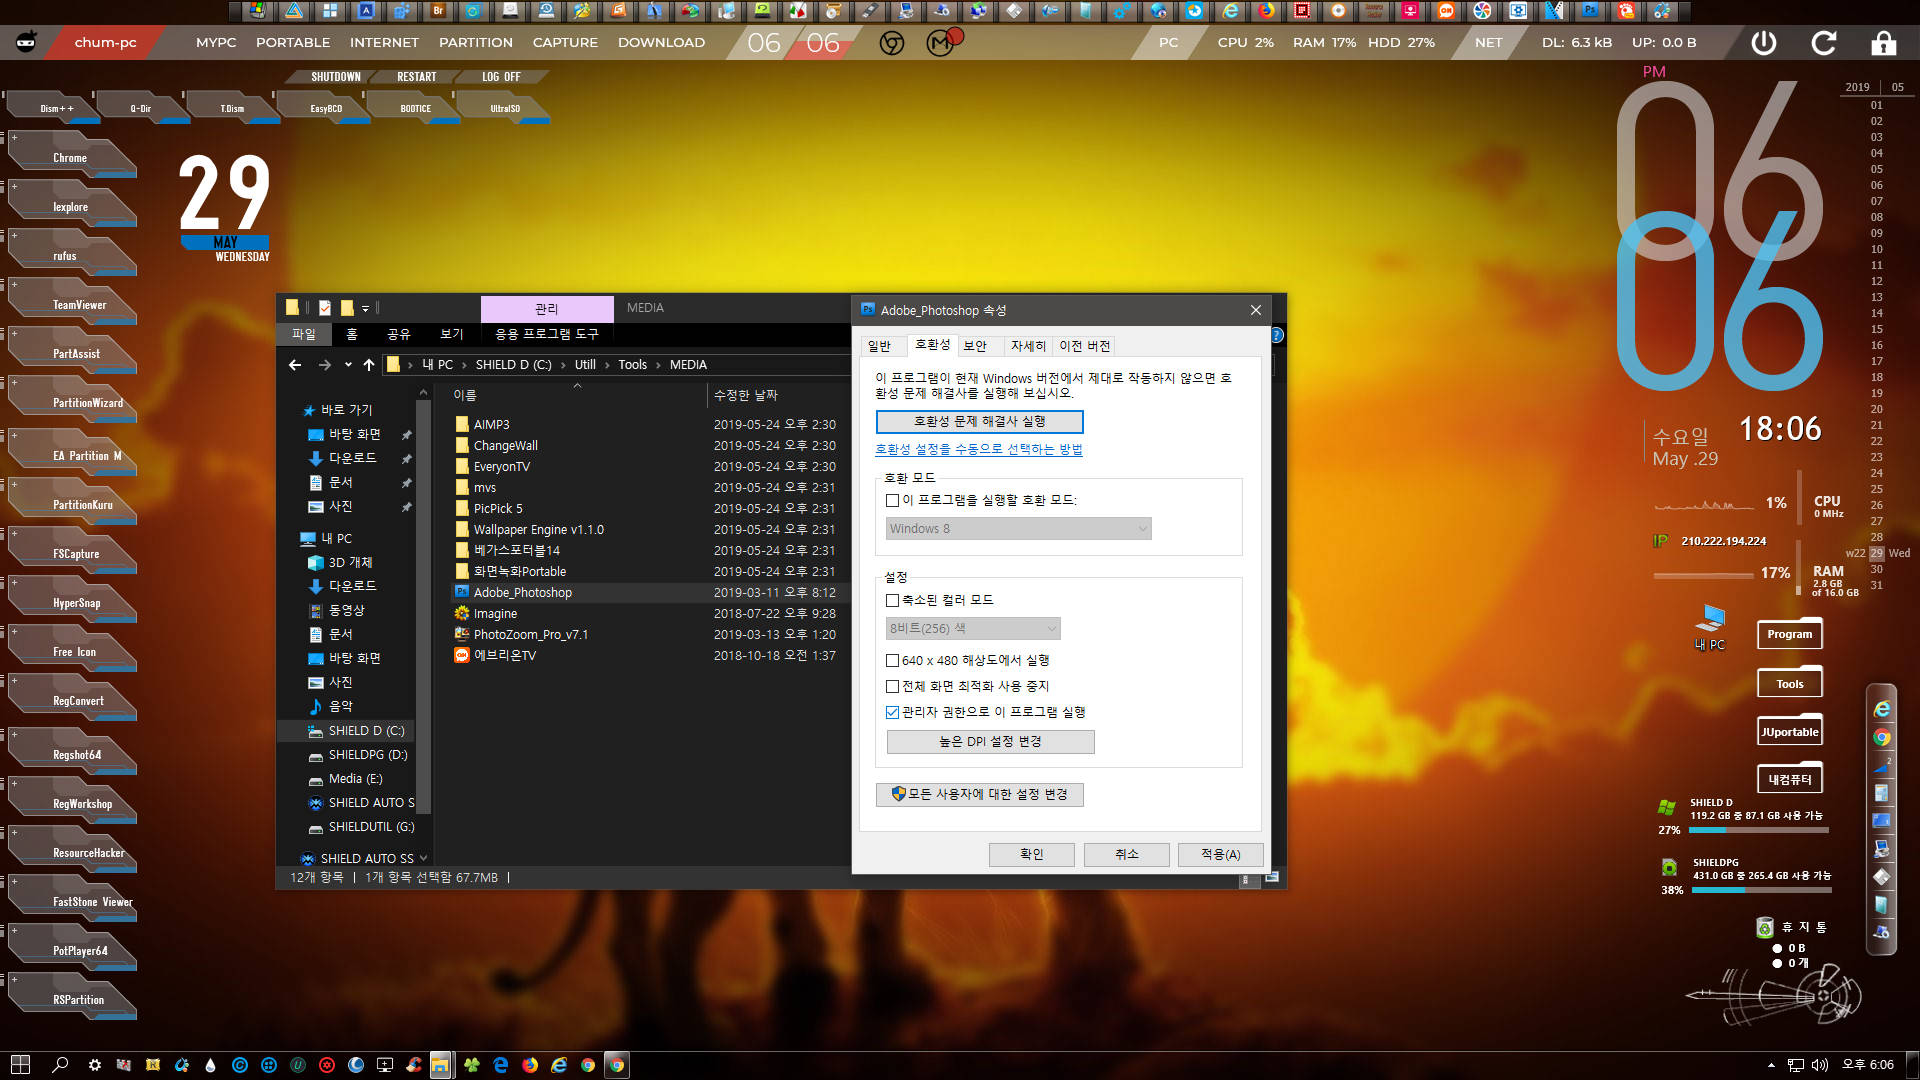Go back in Explorer navigation

pos(295,365)
